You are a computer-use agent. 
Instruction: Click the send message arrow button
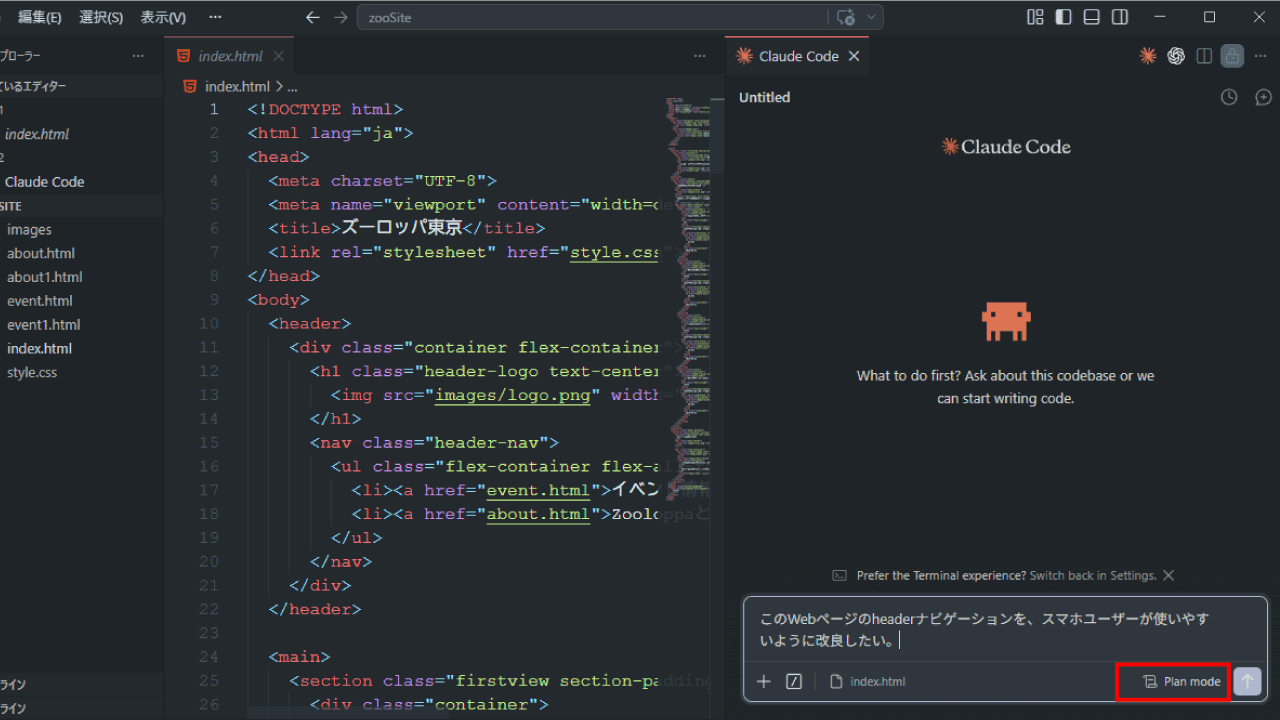(1247, 681)
